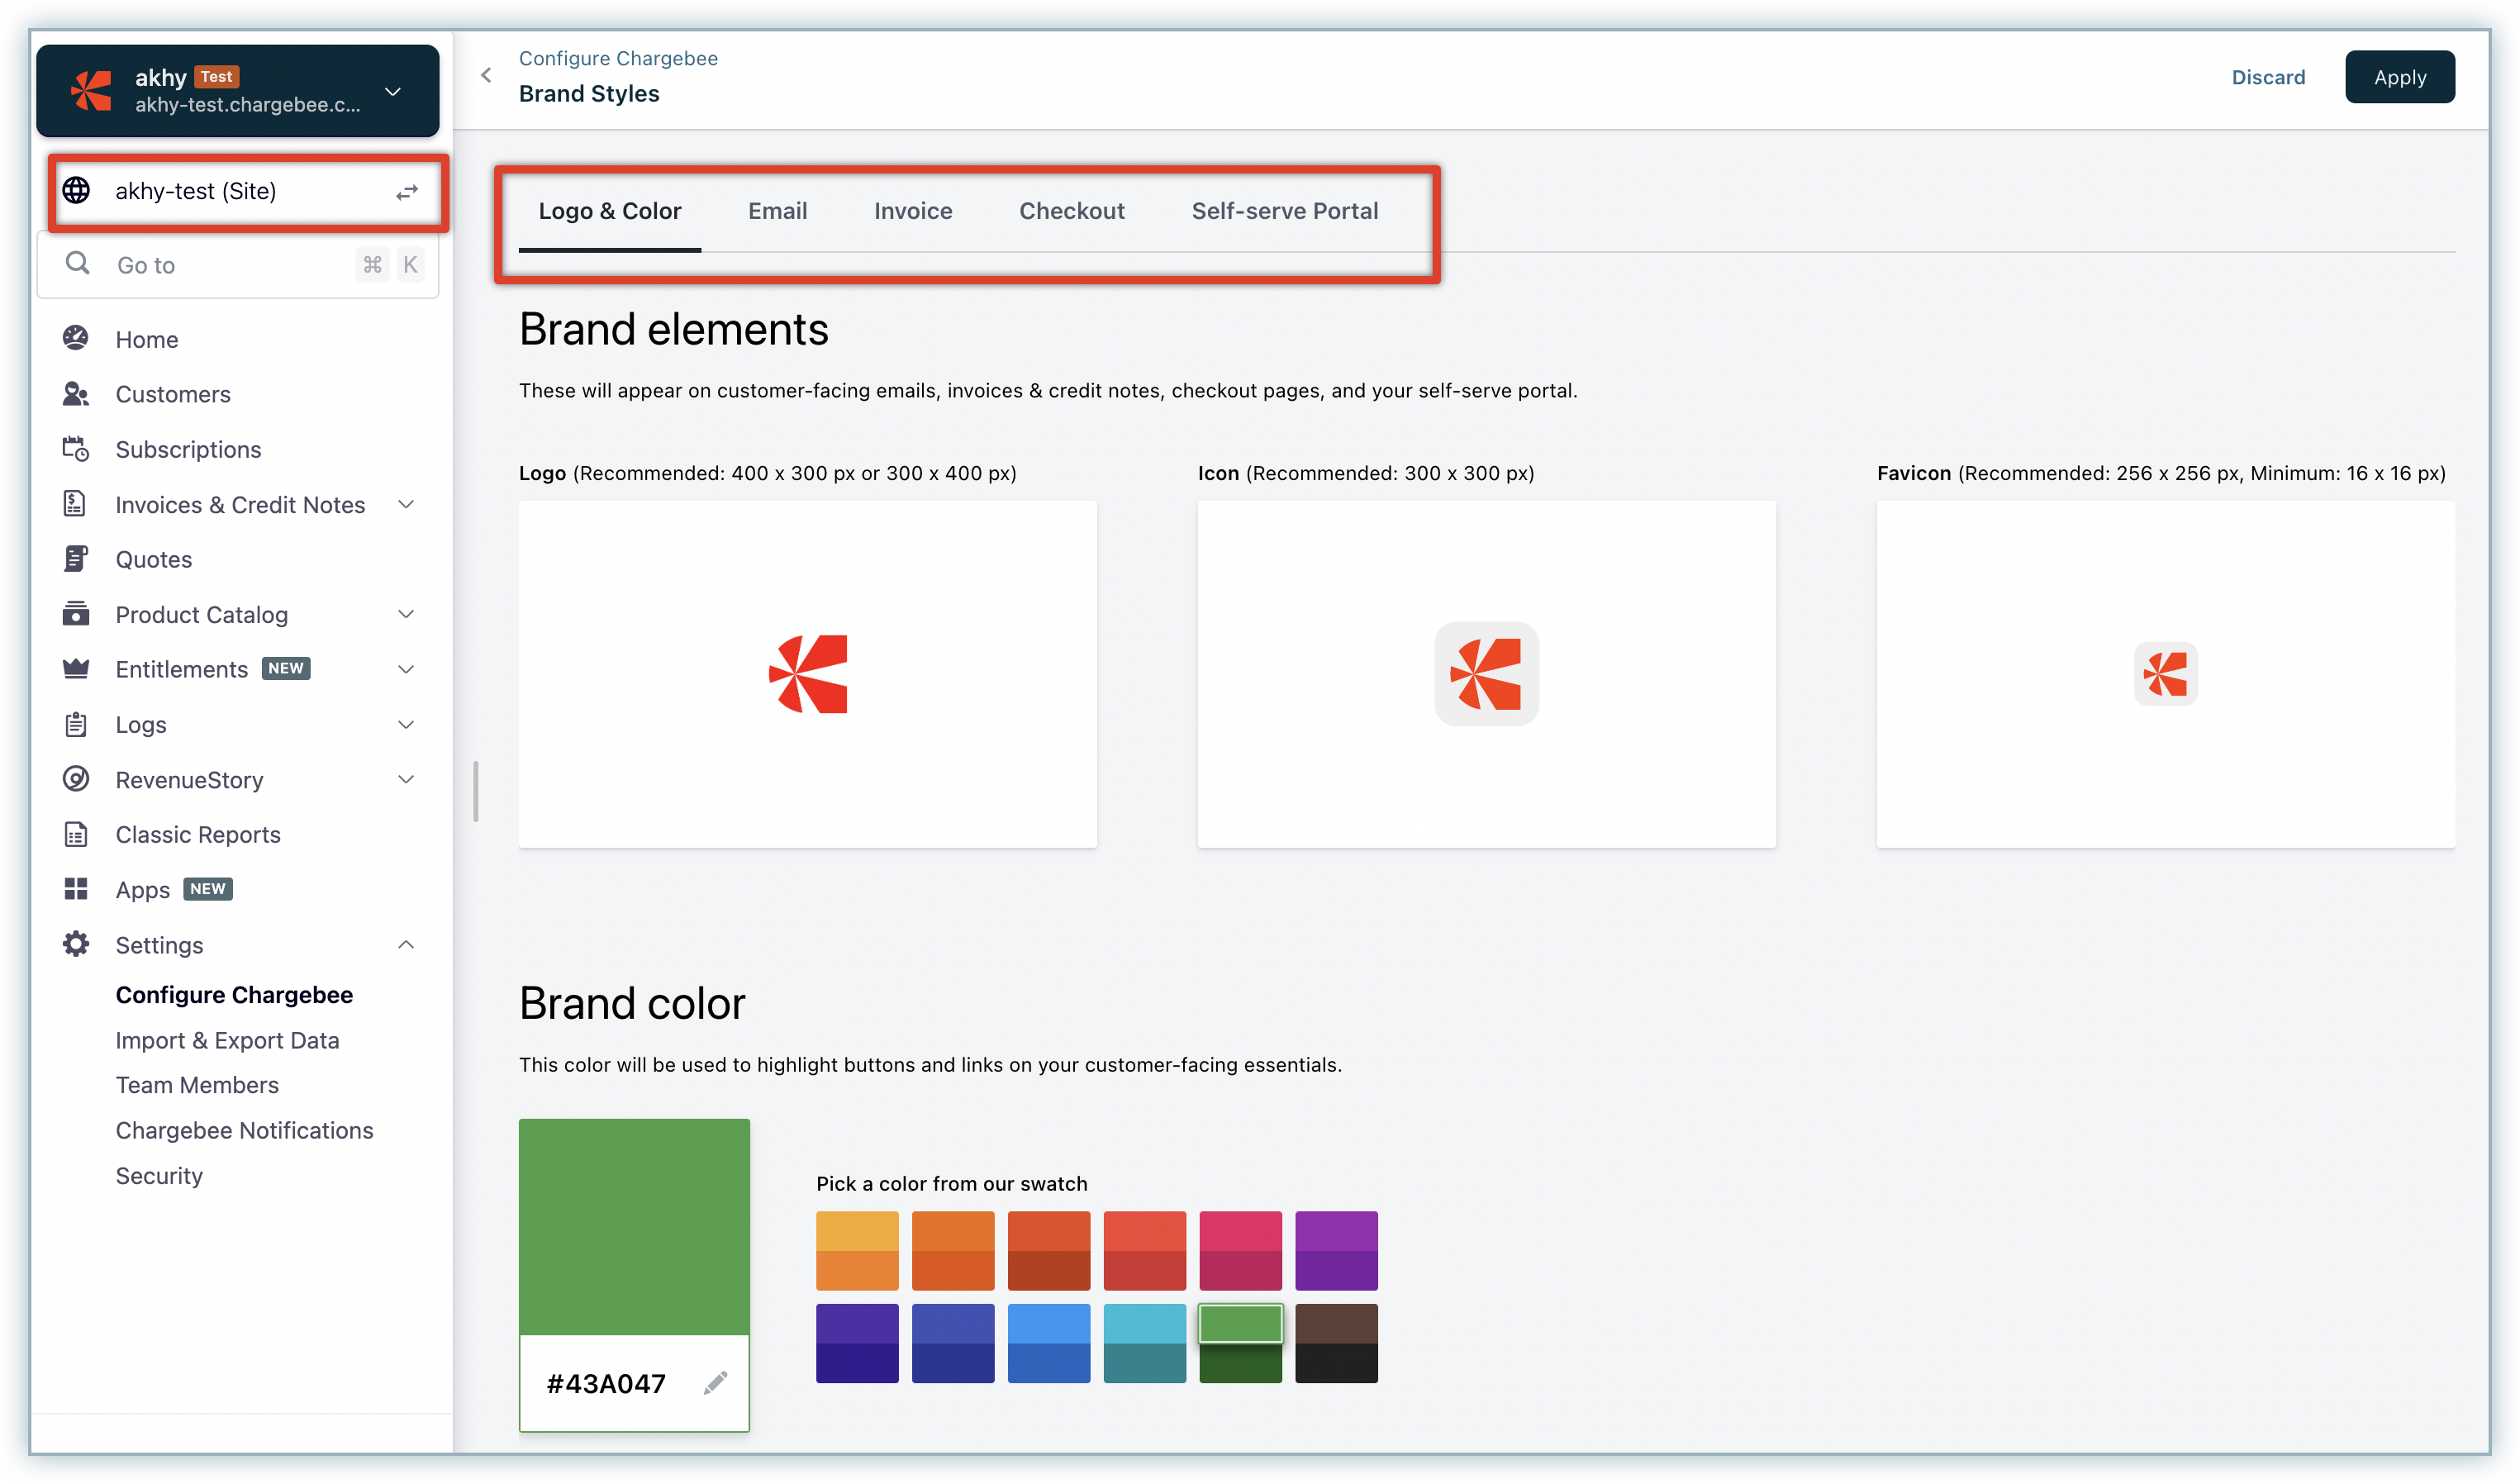The width and height of the screenshot is (2520, 1484).
Task: Click the Apps grid icon
Action: 76,889
